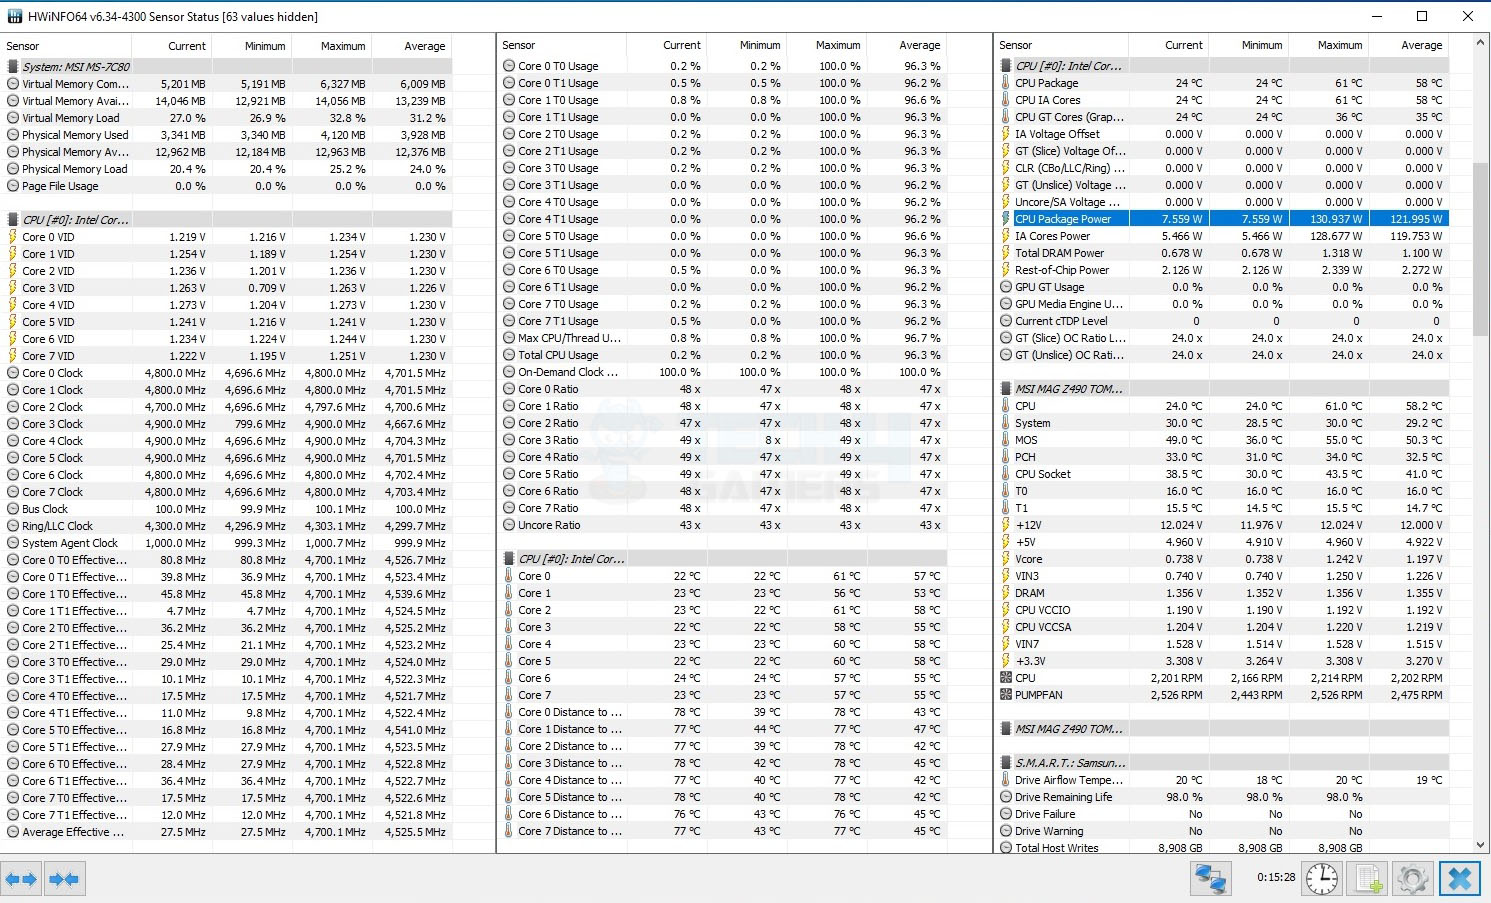1491x903 pixels.
Task: Click the fan icon beside CPU RPM row
Action: click(x=1005, y=678)
